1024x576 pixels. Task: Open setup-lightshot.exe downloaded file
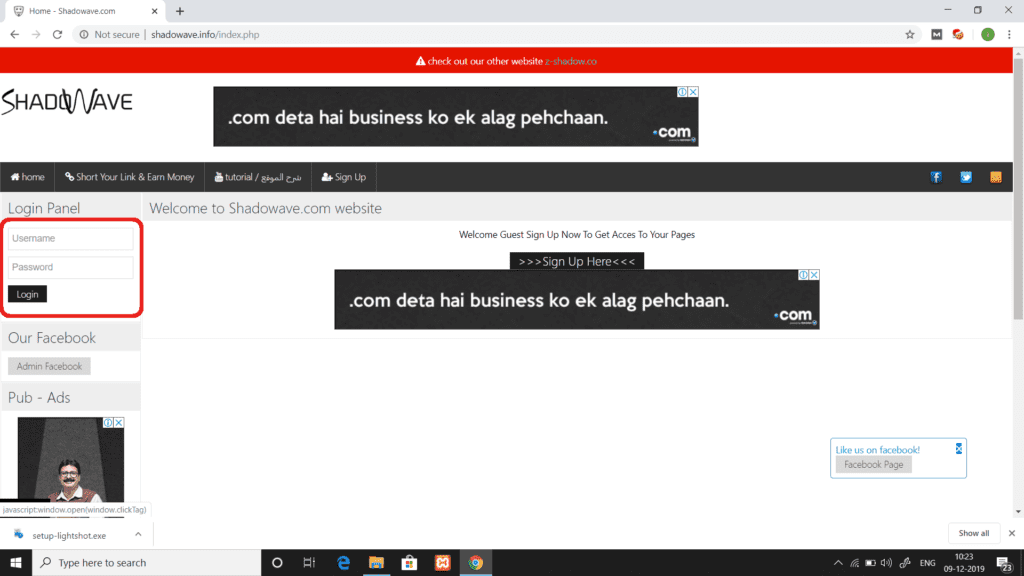pos(69,536)
